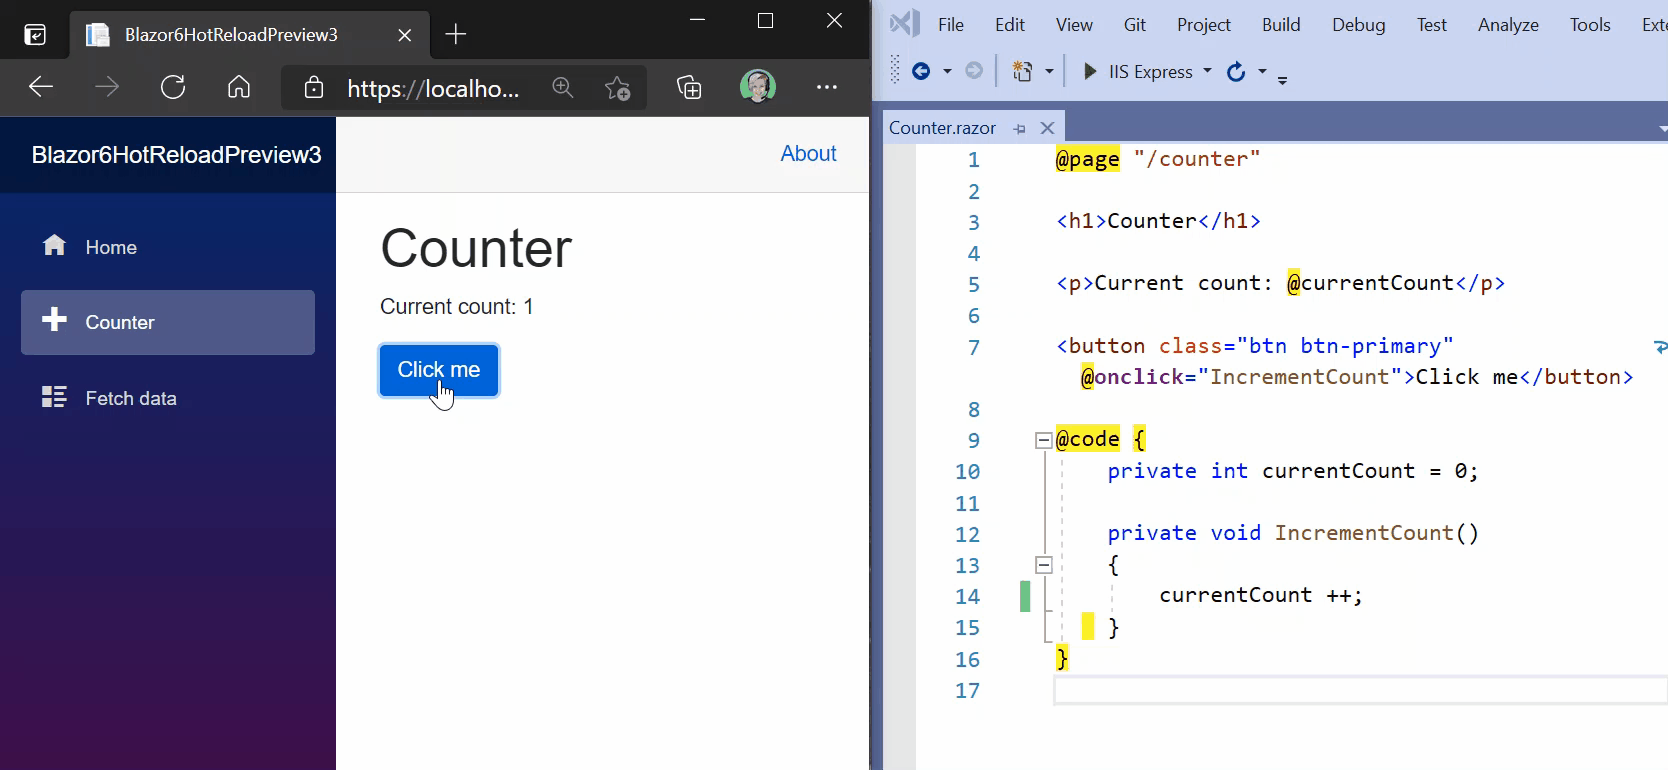Expand the Hot Reload options dropdown
The image size is (1668, 770).
(1262, 71)
